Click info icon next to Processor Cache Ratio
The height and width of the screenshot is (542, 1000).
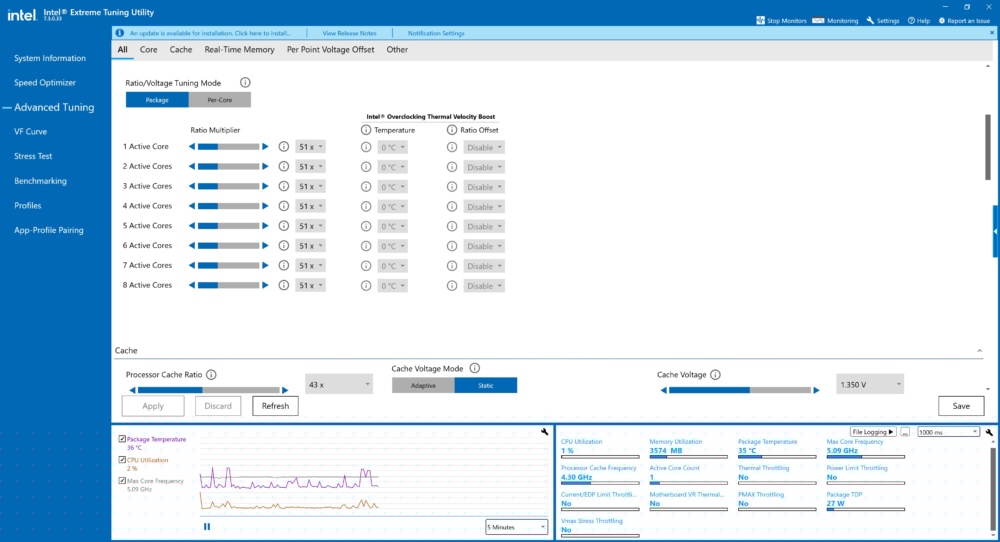[211, 374]
